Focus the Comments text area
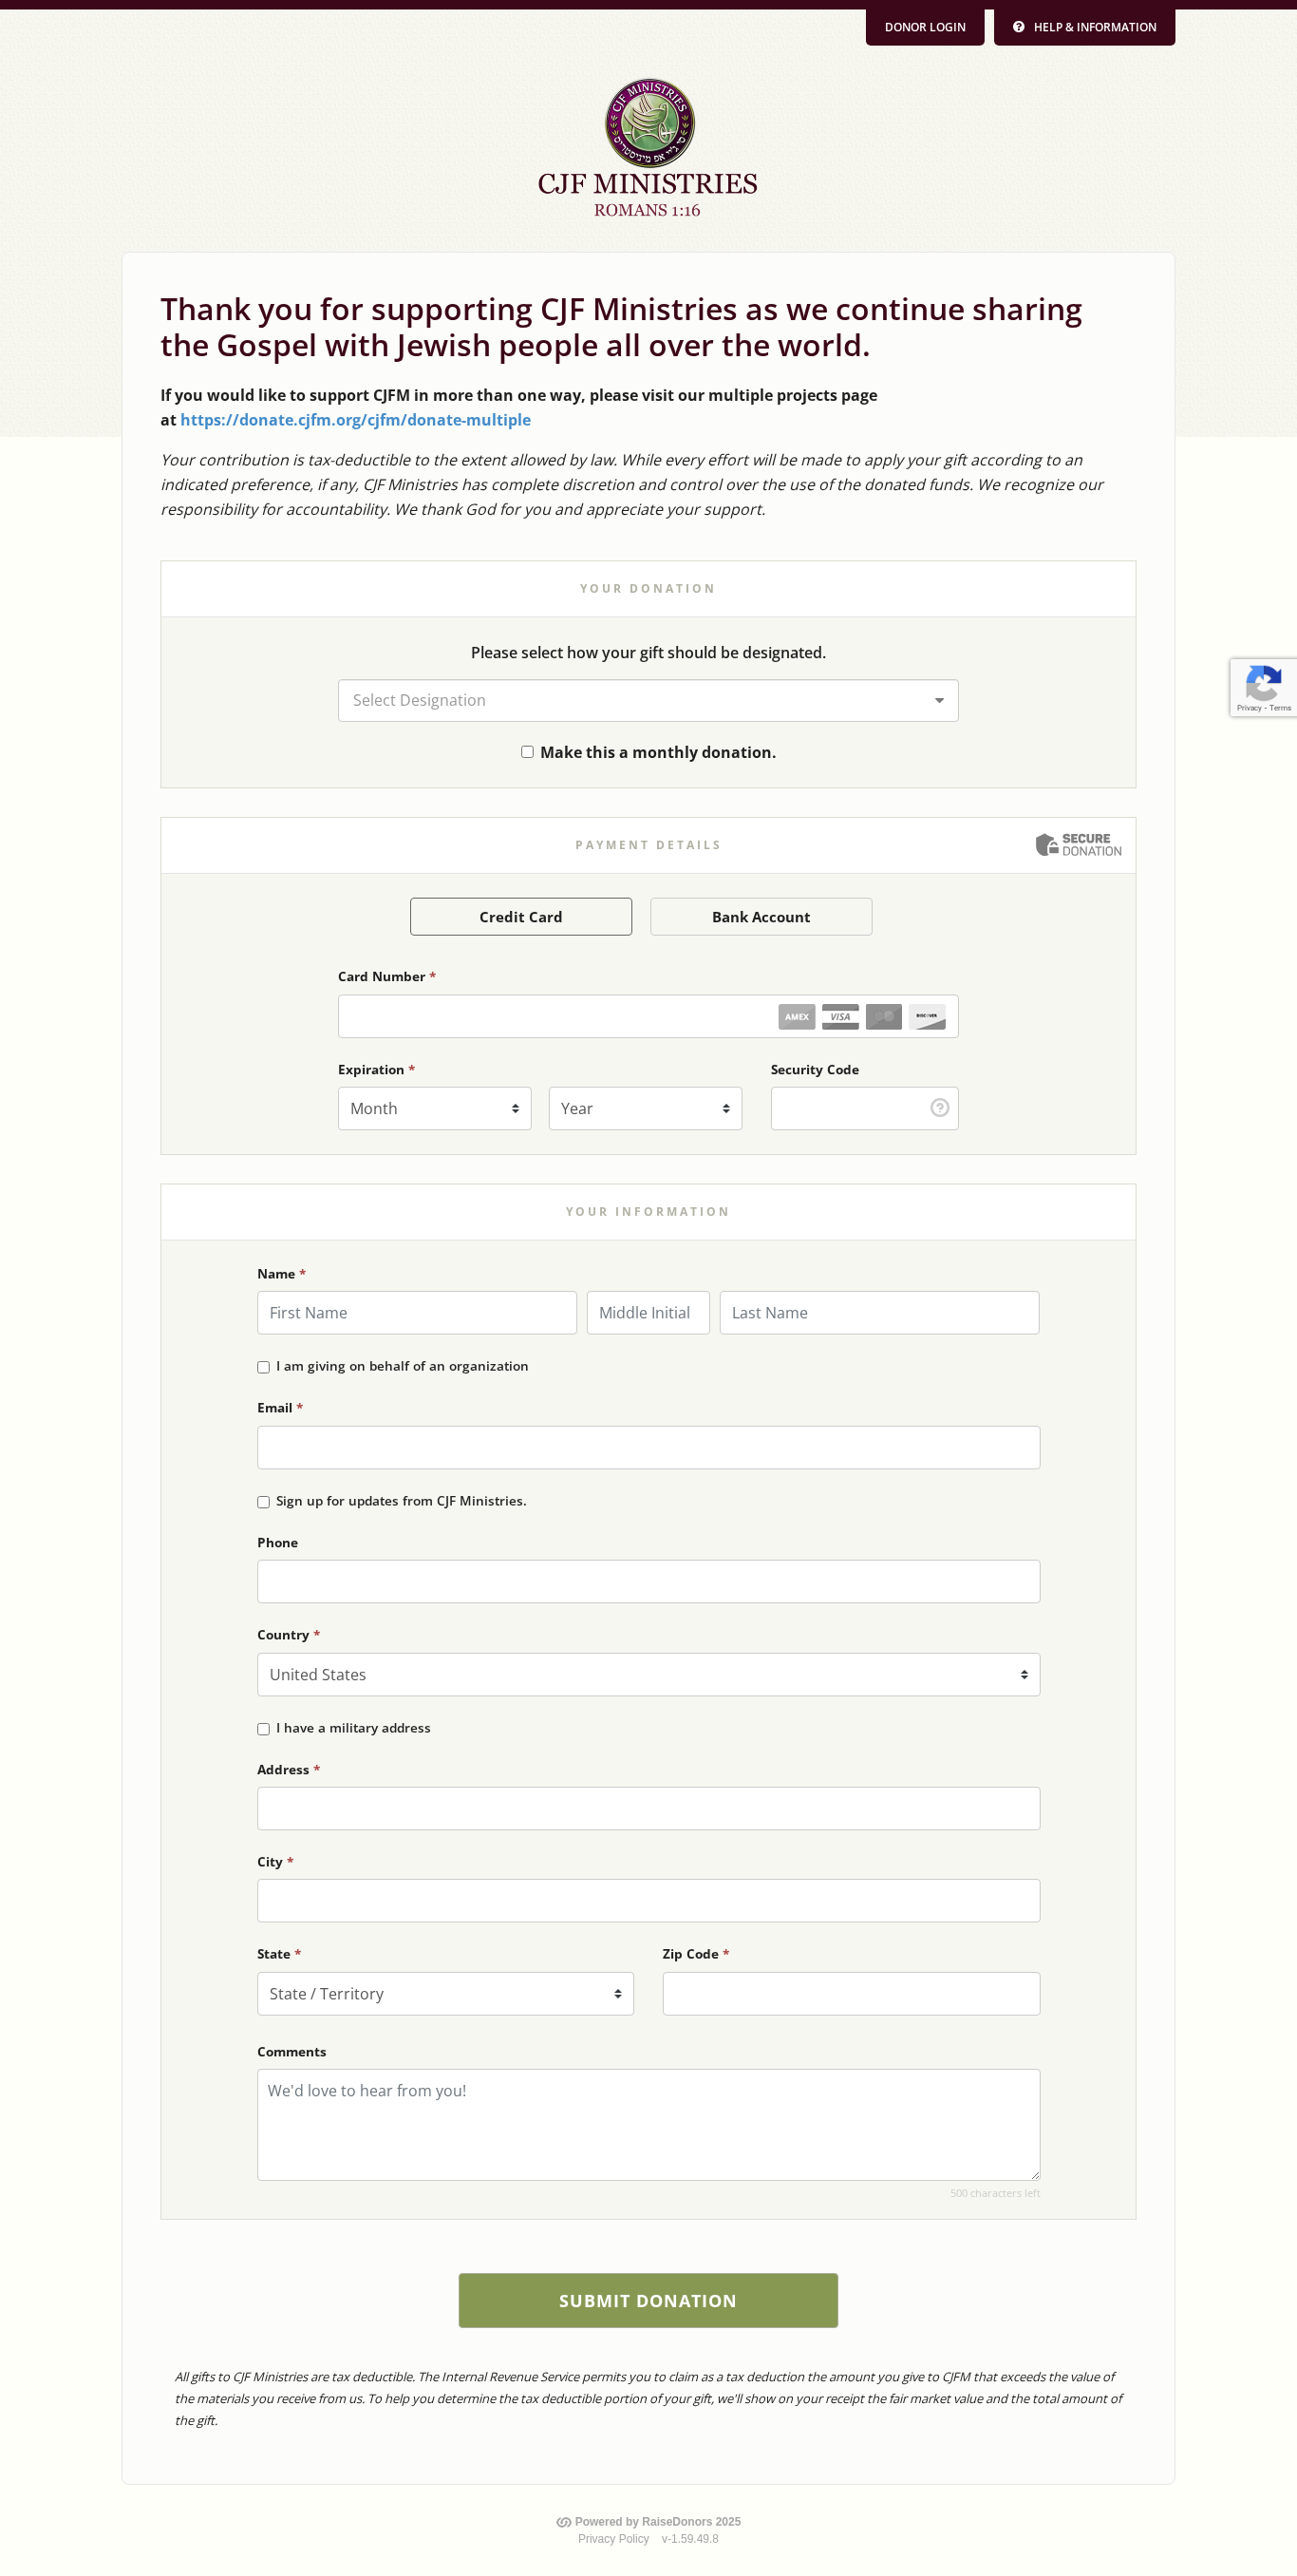Screen dimensions: 1297x2576 pos(648,2124)
